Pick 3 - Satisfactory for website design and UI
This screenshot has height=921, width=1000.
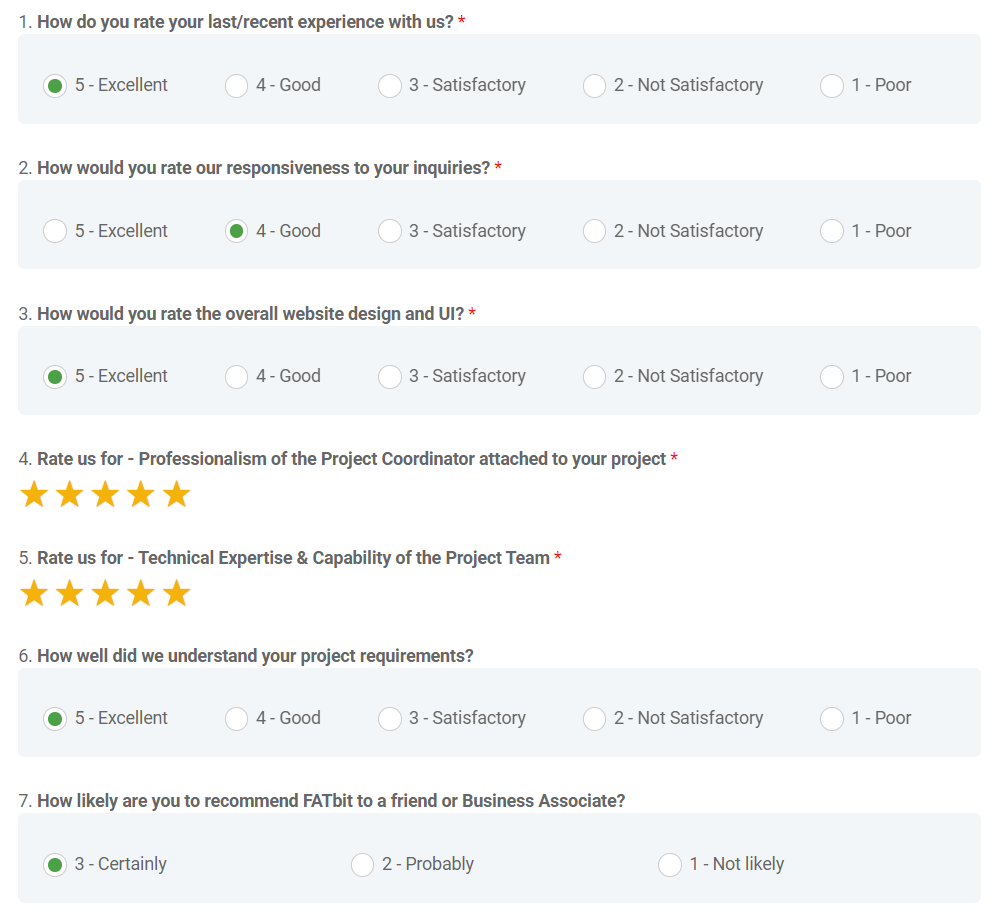pyautogui.click(x=390, y=377)
